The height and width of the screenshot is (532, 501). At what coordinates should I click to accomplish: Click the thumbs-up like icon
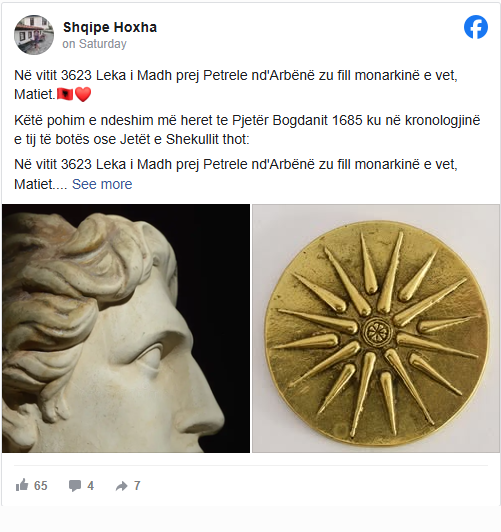22,485
